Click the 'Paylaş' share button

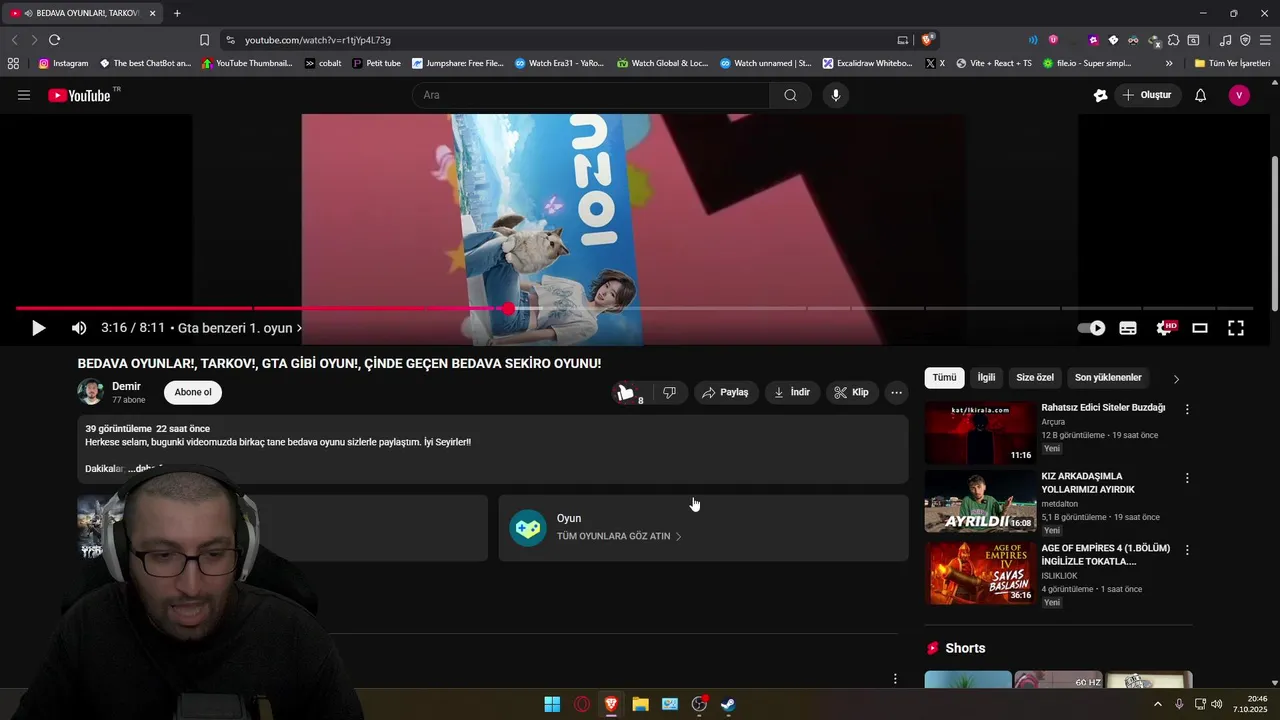pos(726,392)
